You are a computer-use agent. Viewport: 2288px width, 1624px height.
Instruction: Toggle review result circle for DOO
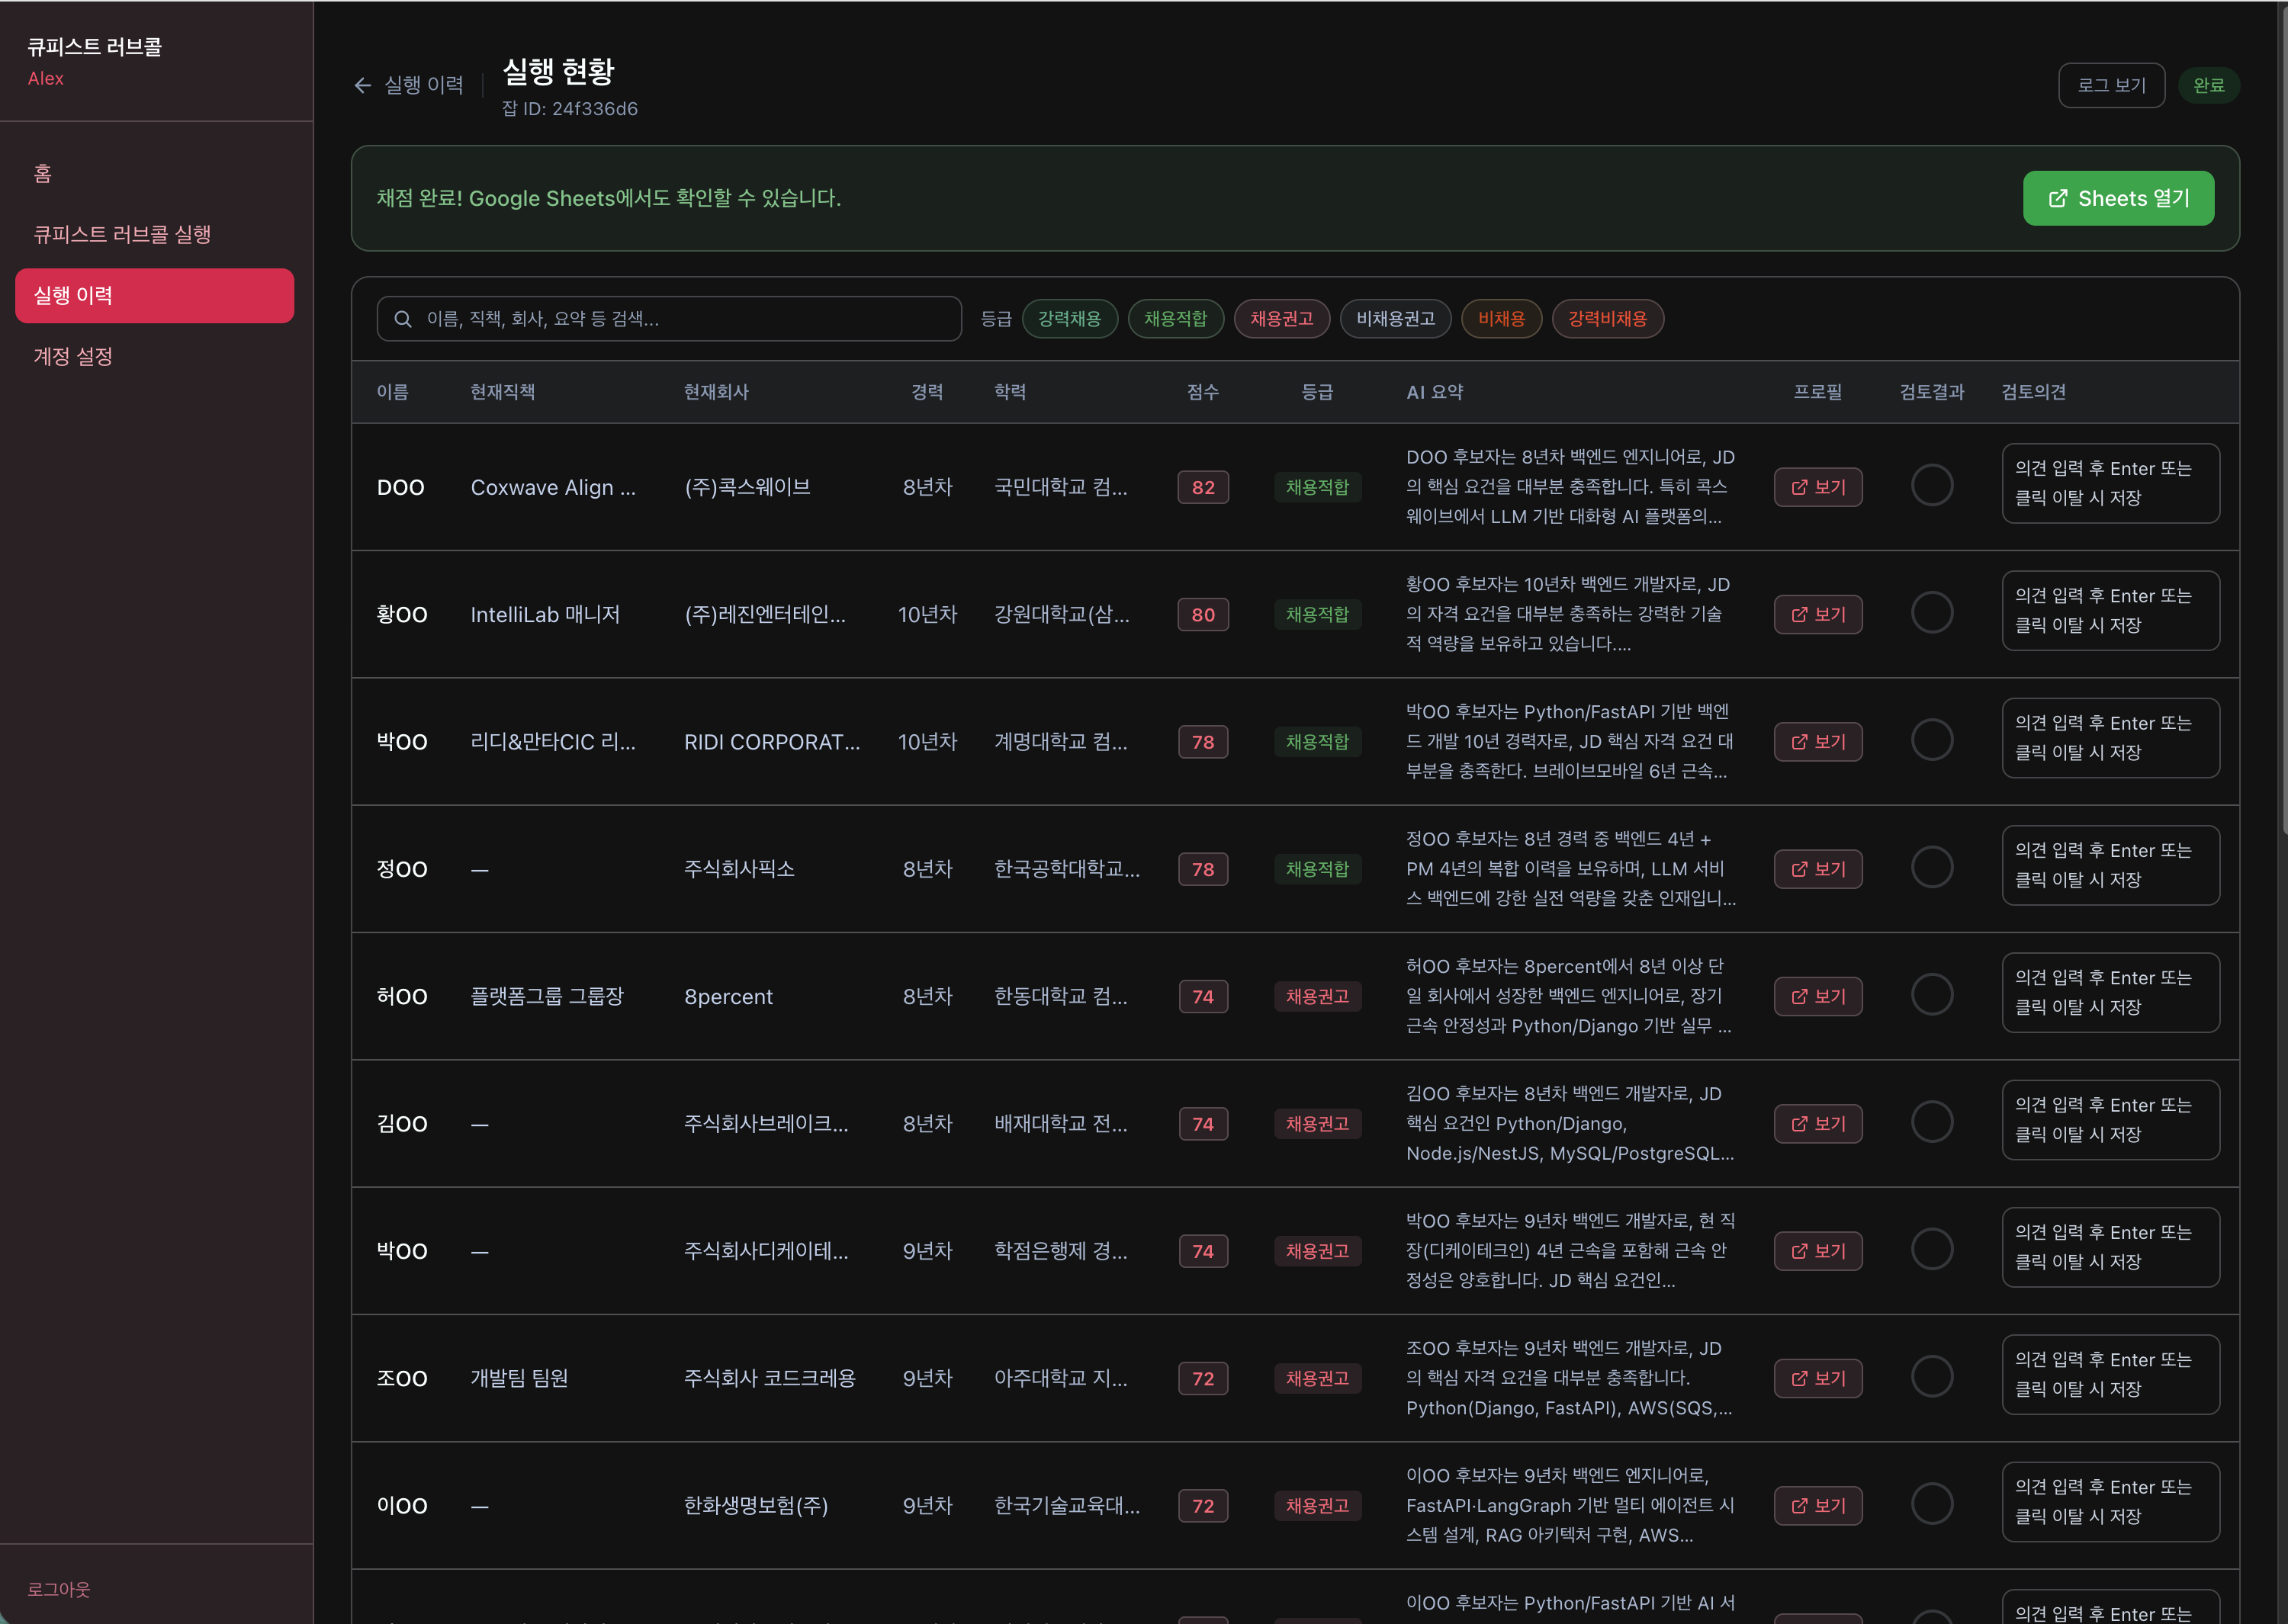tap(1931, 485)
